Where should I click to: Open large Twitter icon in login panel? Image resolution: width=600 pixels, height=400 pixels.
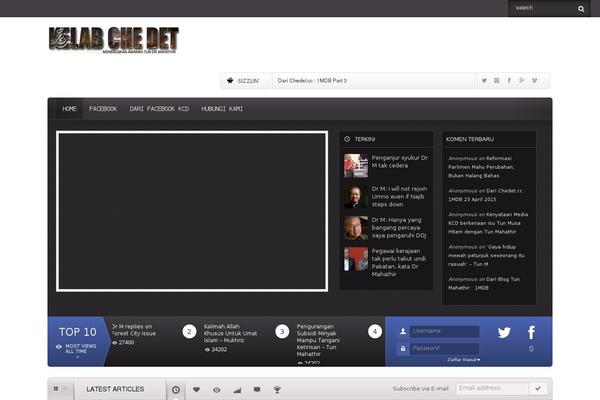click(x=504, y=332)
